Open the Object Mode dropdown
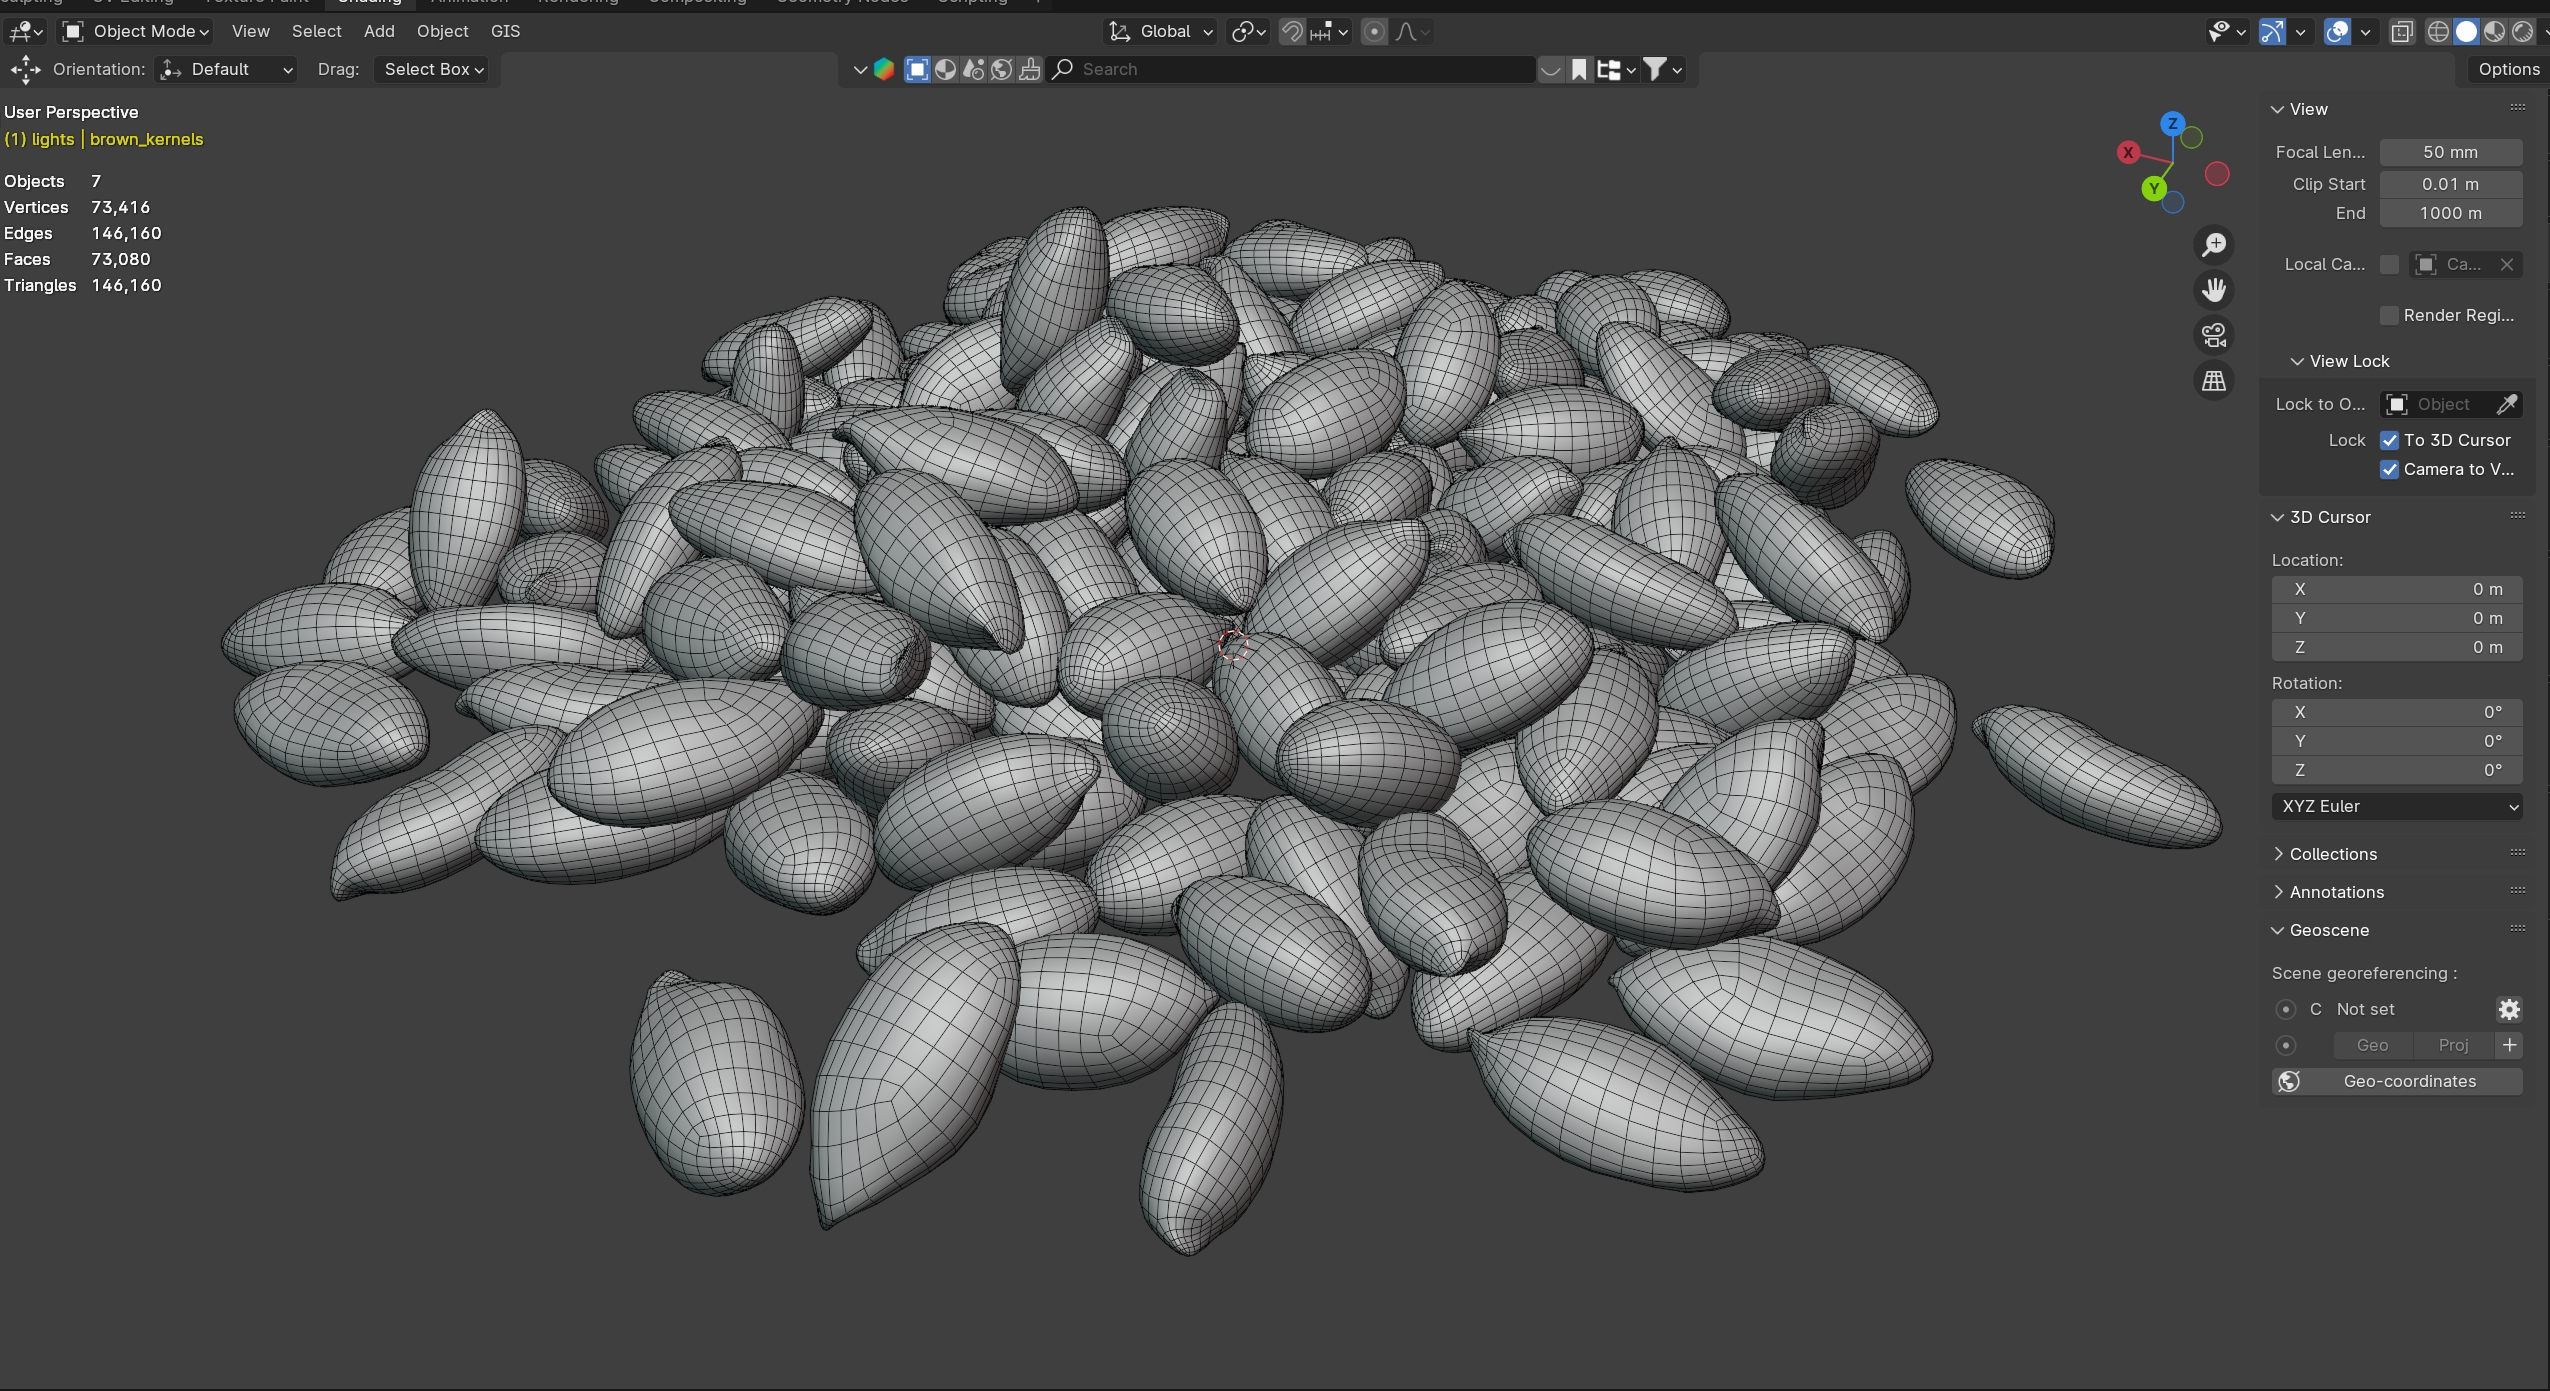The width and height of the screenshot is (2550, 1391). [x=136, y=31]
